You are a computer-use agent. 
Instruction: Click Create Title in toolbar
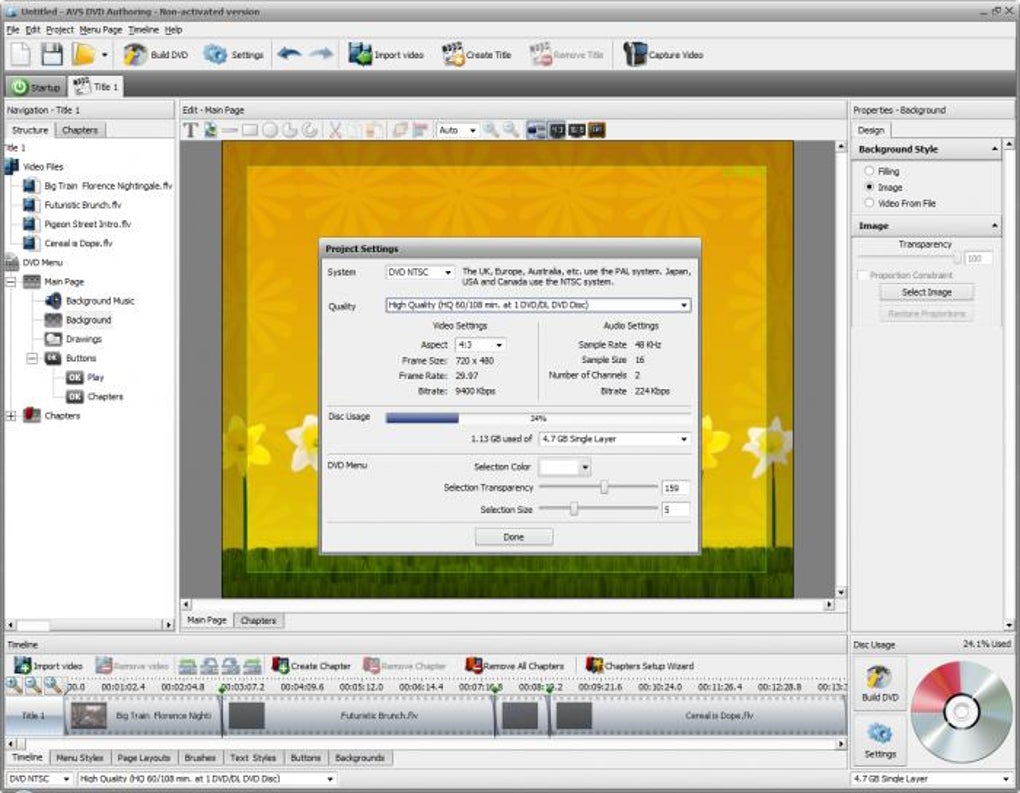(477, 55)
